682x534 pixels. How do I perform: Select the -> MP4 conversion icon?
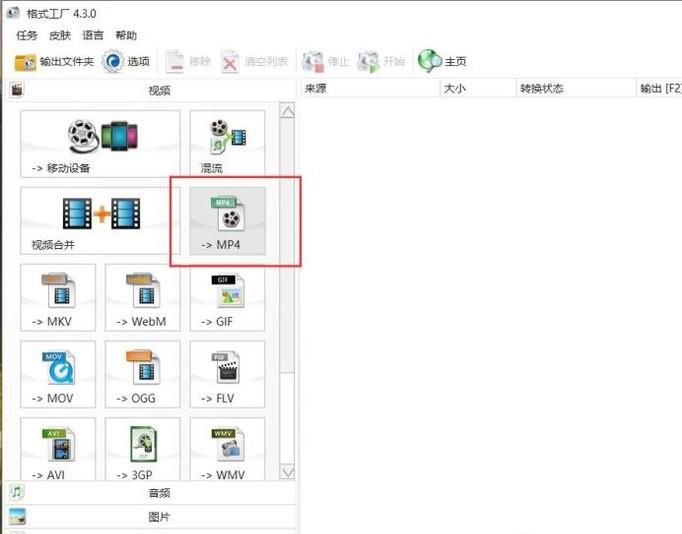pyautogui.click(x=228, y=222)
